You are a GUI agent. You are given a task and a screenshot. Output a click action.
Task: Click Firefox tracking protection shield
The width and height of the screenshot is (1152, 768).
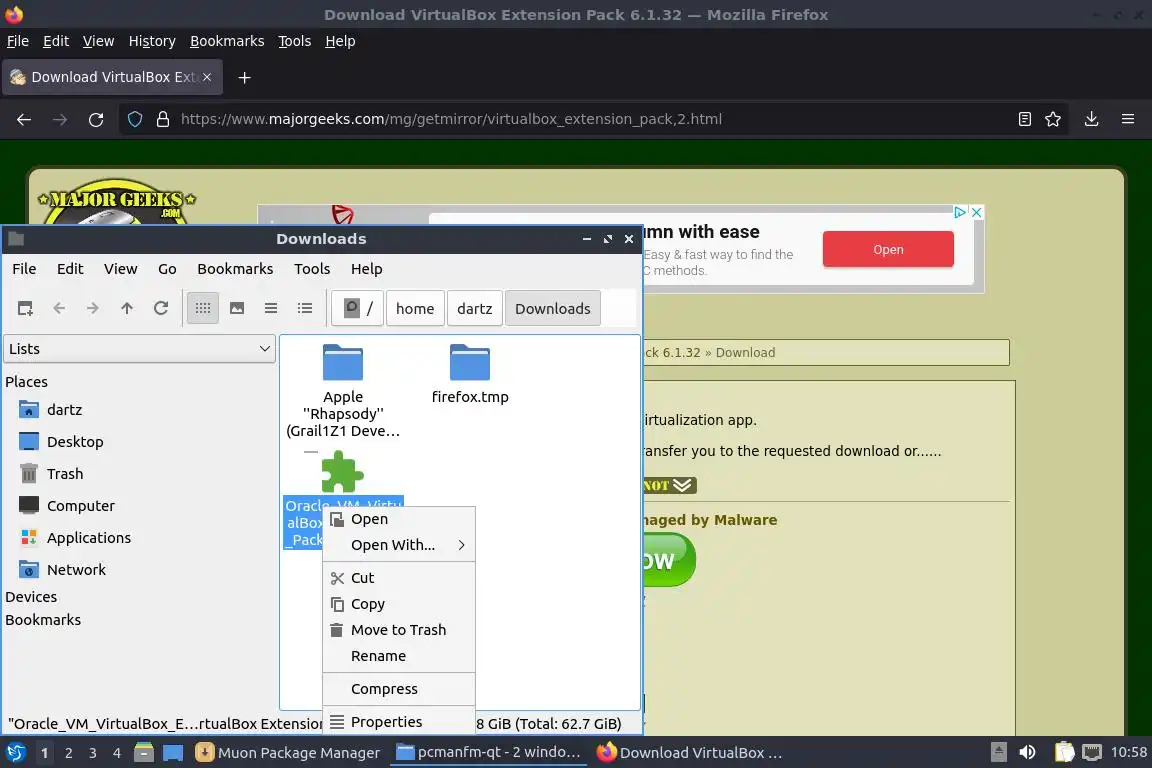(135, 119)
